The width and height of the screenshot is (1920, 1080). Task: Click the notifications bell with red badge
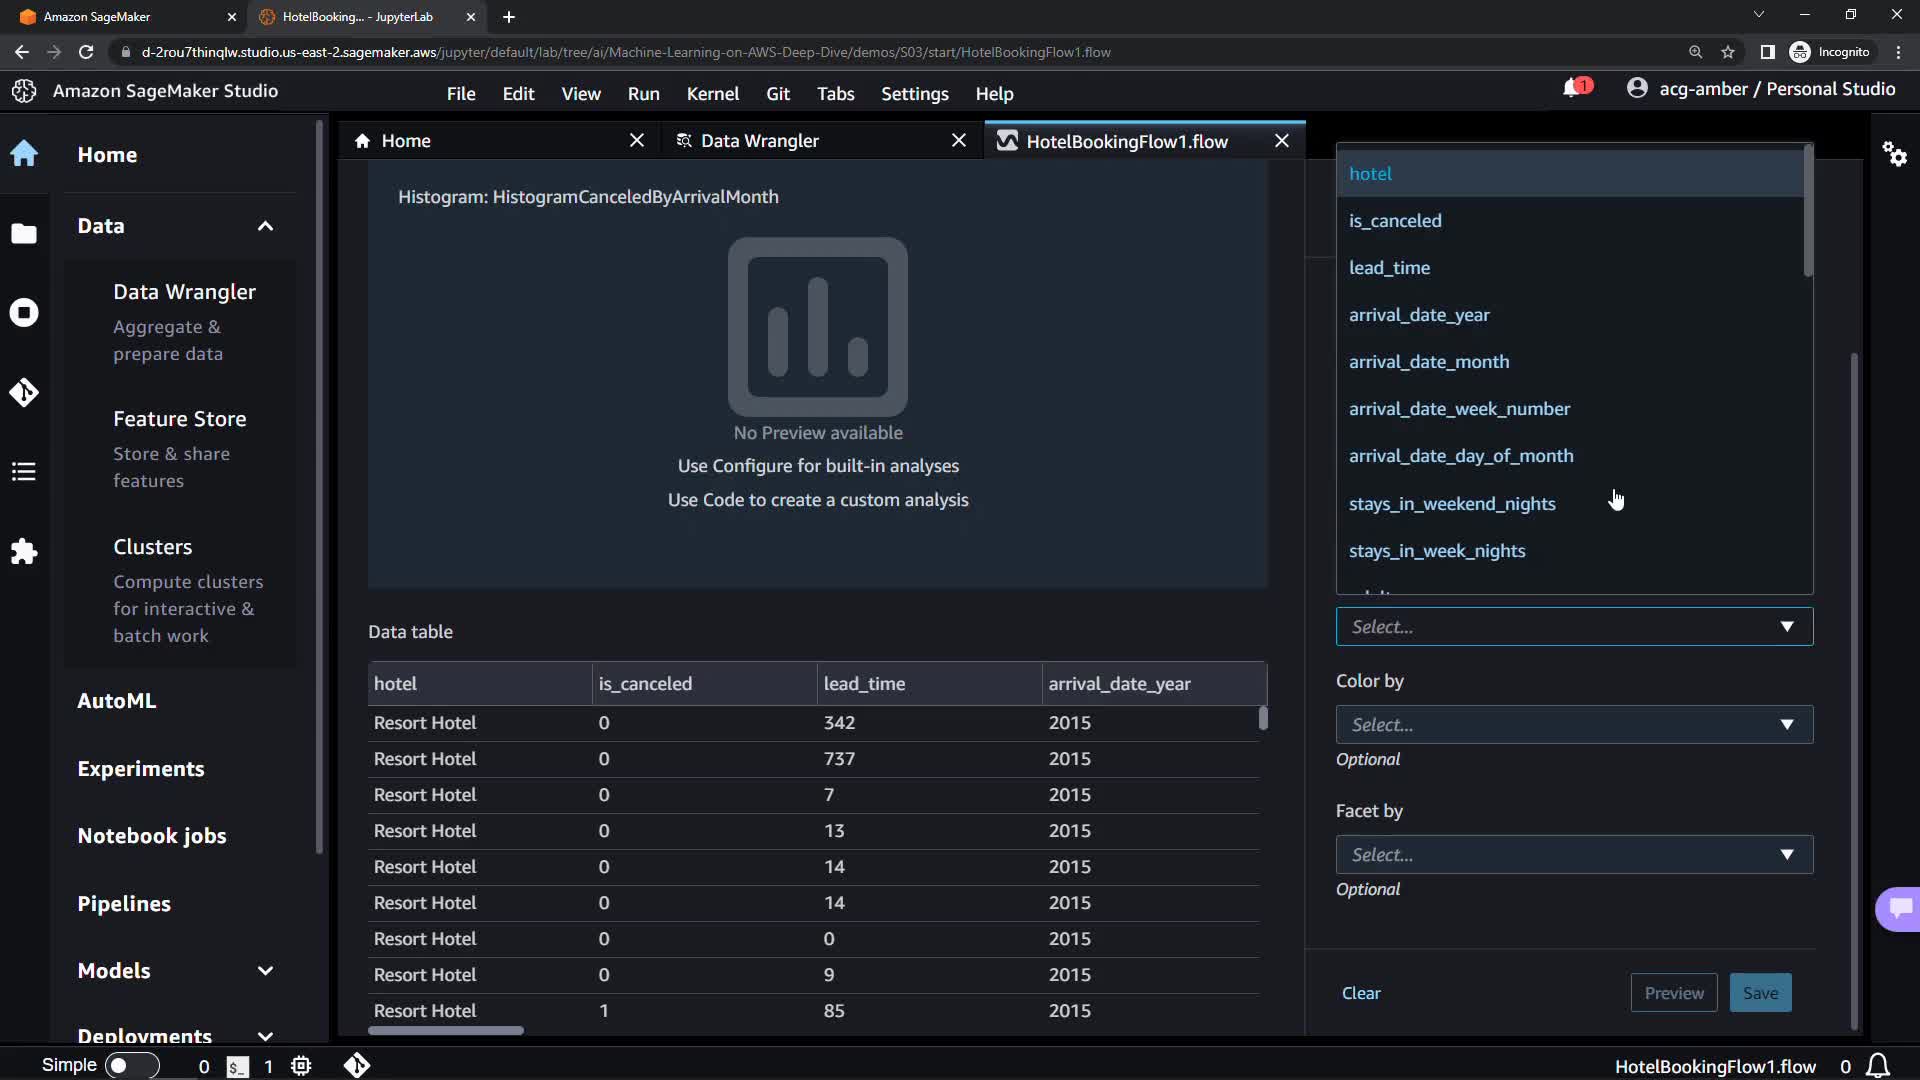(1574, 89)
